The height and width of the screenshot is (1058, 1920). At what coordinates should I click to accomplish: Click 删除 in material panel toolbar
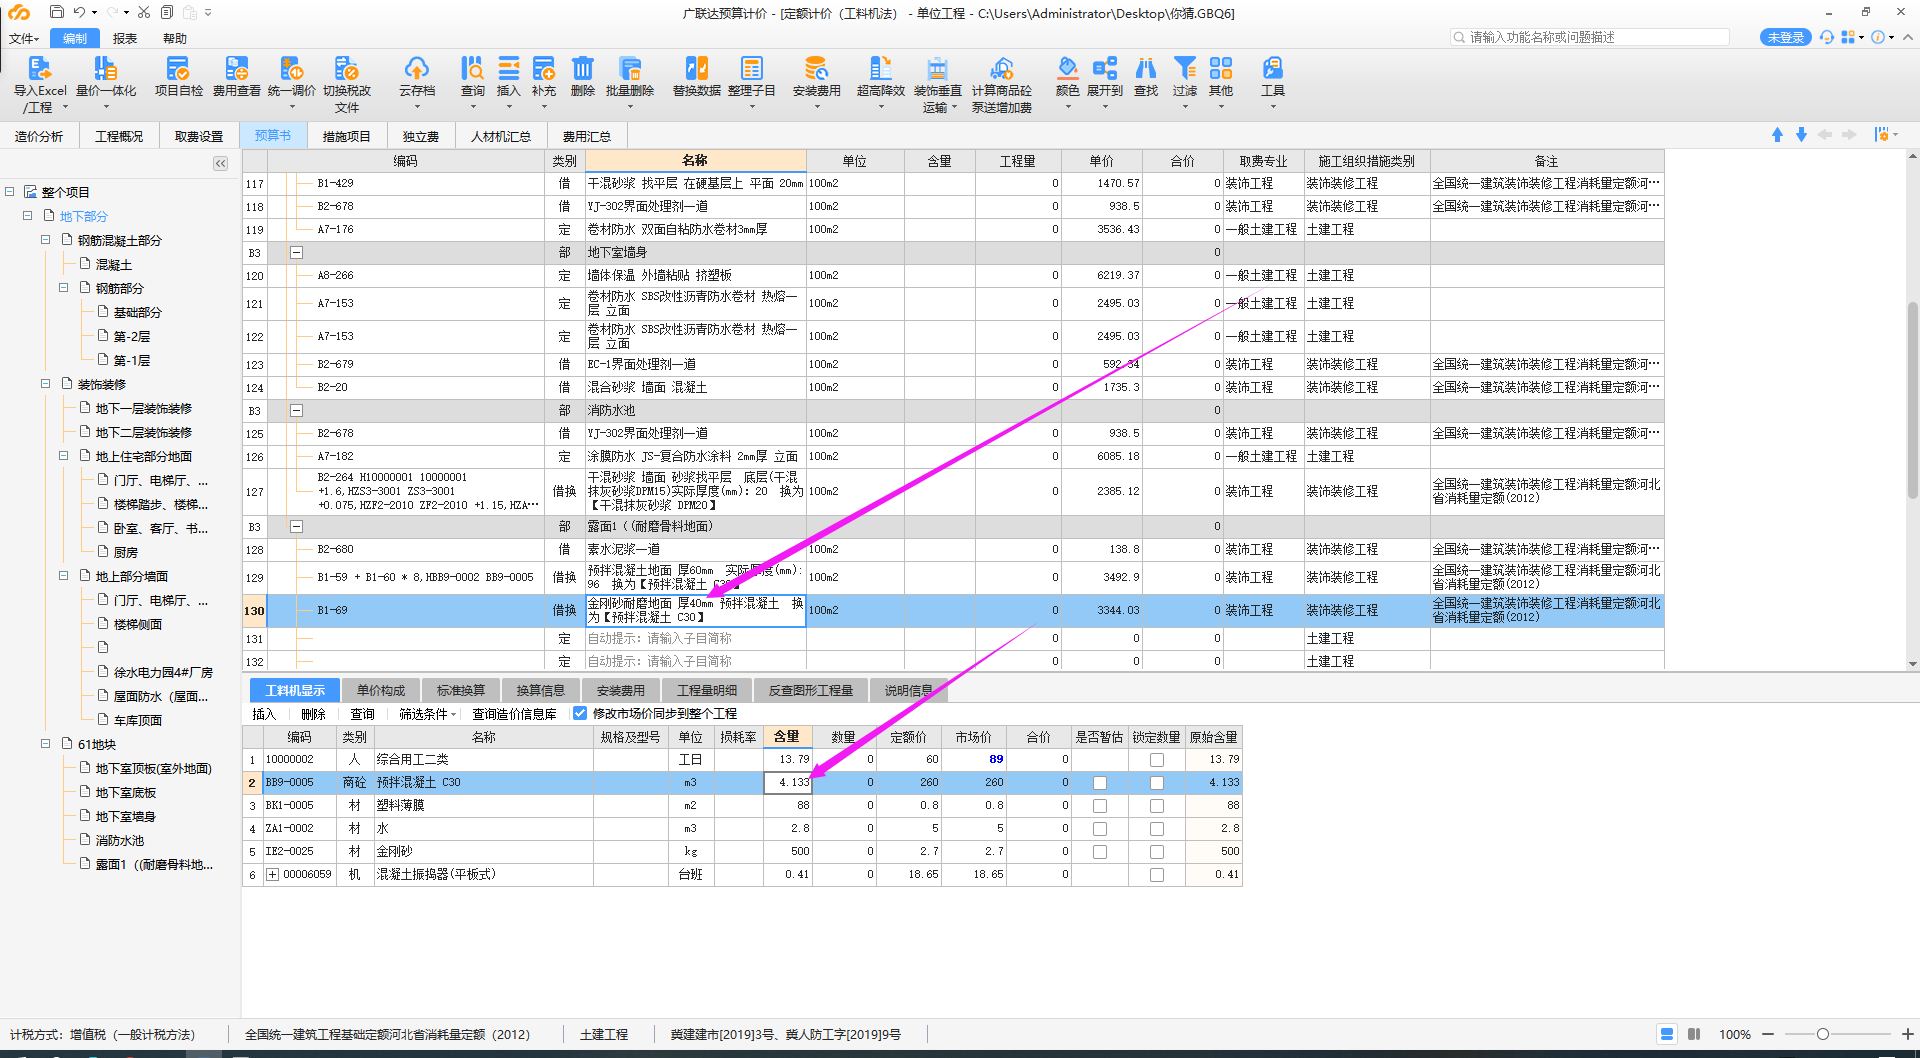(313, 714)
